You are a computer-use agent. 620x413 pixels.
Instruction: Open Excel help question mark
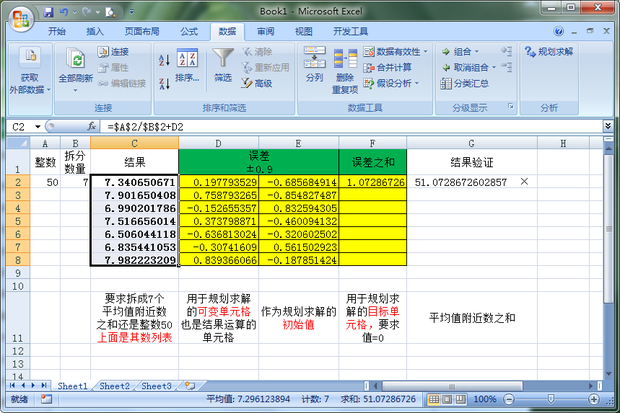(x=558, y=31)
